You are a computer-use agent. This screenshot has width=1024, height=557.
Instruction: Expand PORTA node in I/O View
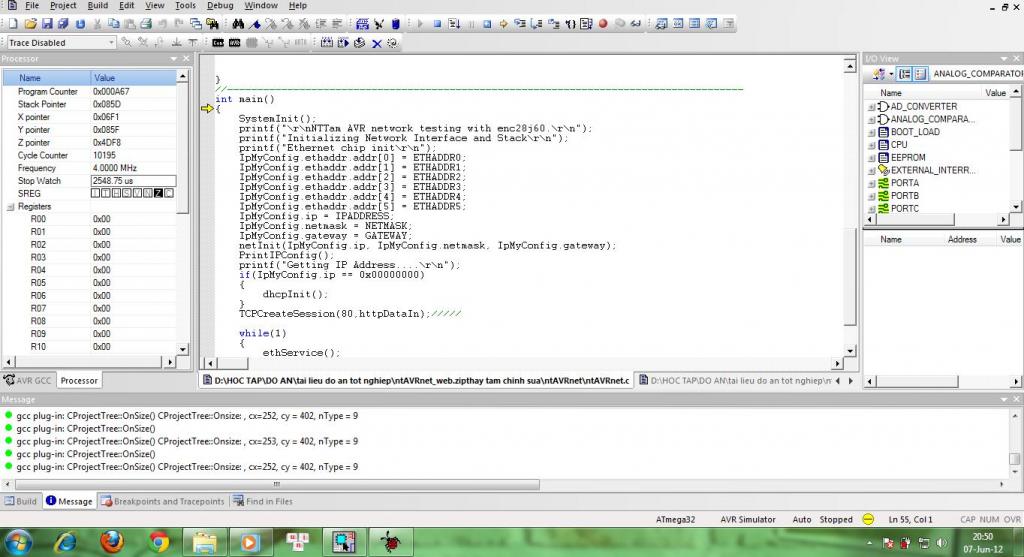(x=871, y=183)
